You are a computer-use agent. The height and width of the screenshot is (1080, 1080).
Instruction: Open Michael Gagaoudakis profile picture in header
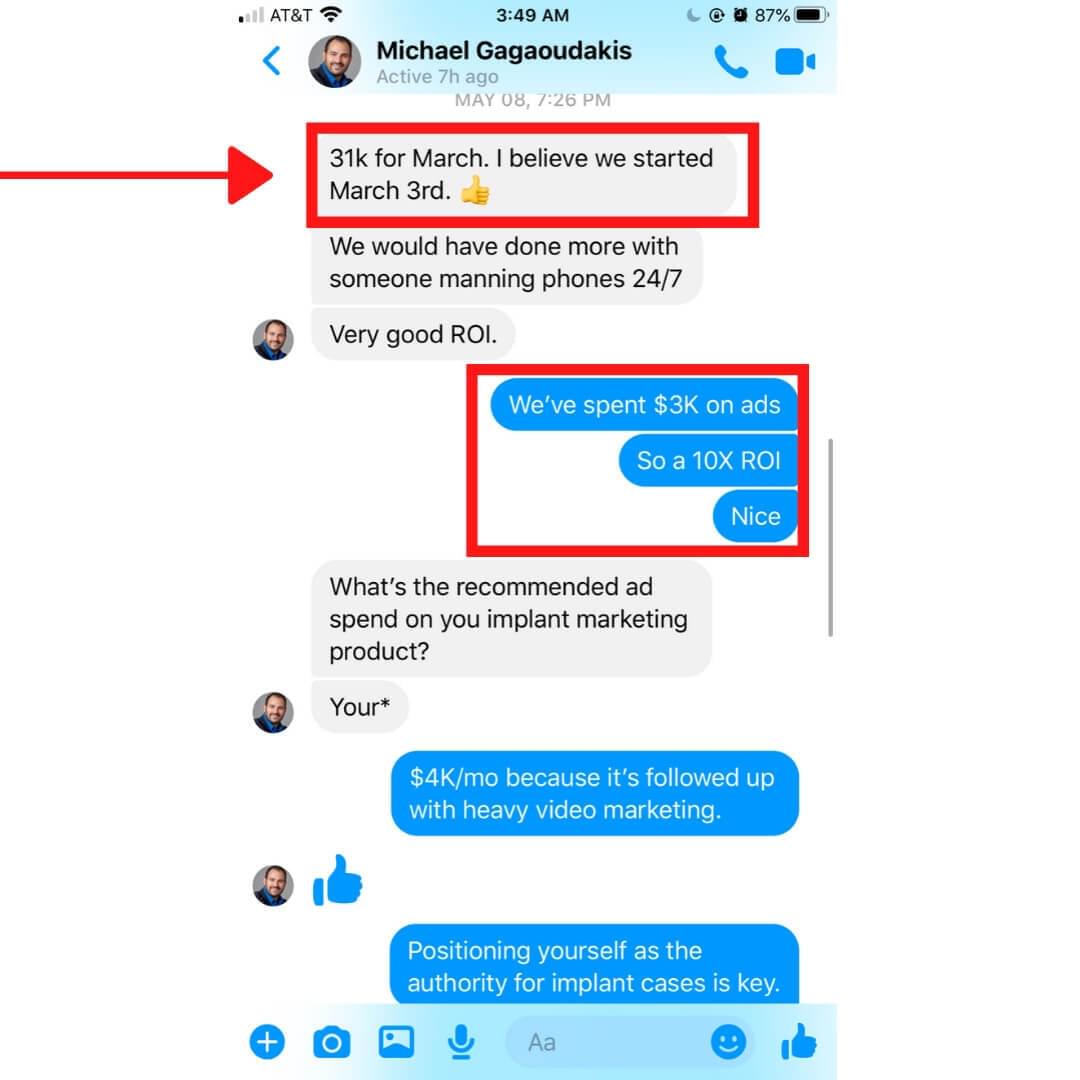(334, 61)
